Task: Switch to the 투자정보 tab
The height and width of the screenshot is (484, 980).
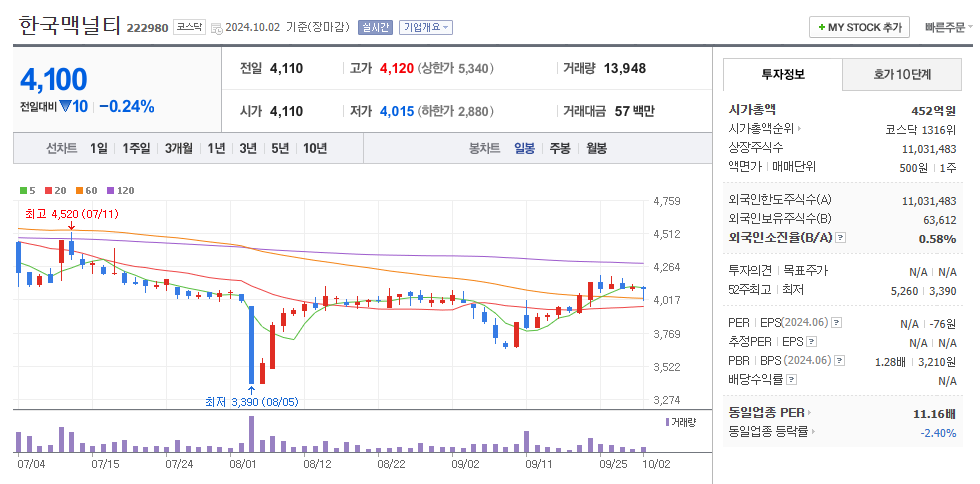Action: coord(782,74)
